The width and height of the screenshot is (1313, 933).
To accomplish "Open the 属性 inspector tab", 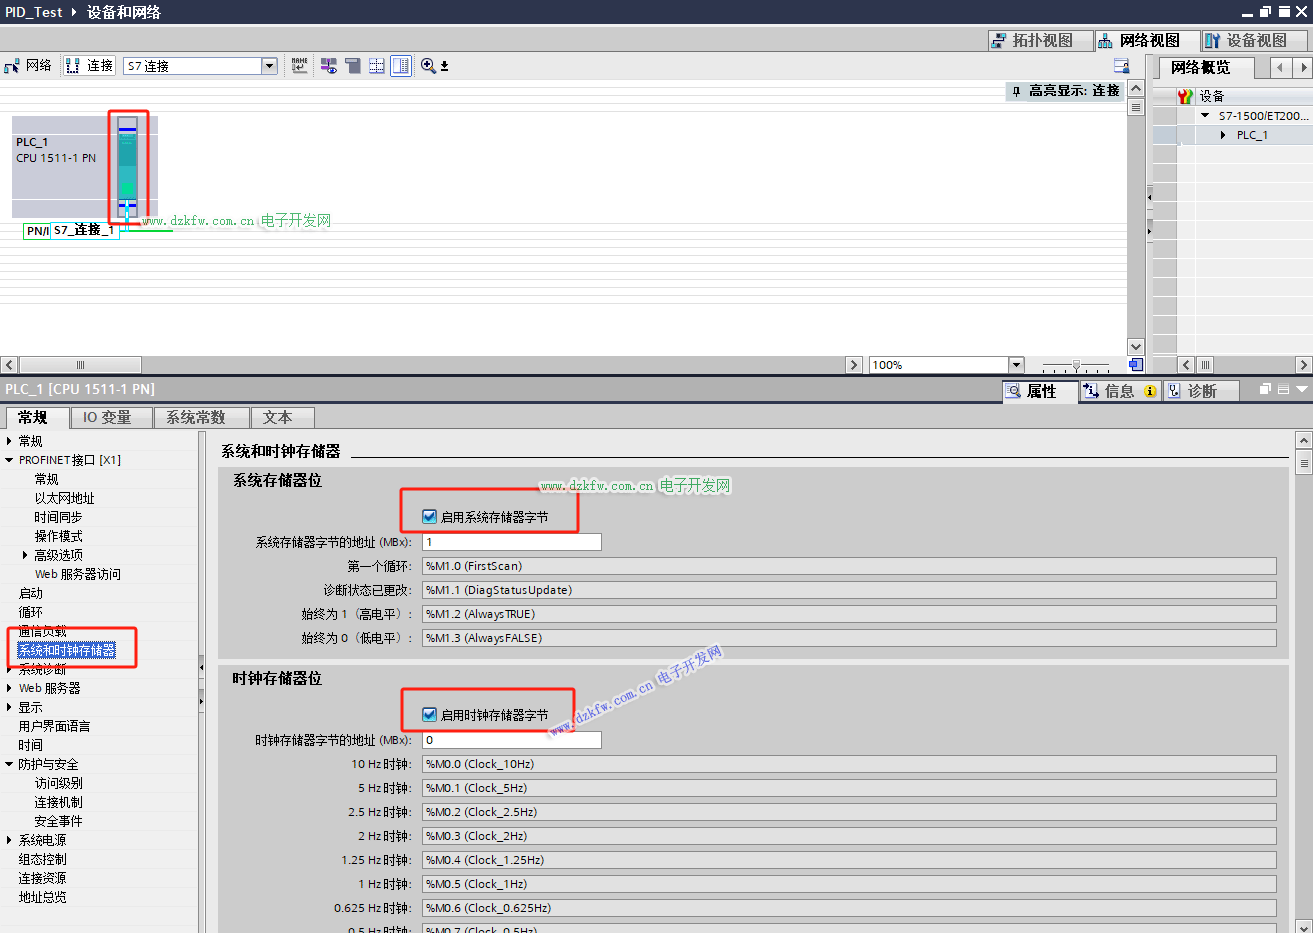I will coord(1040,391).
